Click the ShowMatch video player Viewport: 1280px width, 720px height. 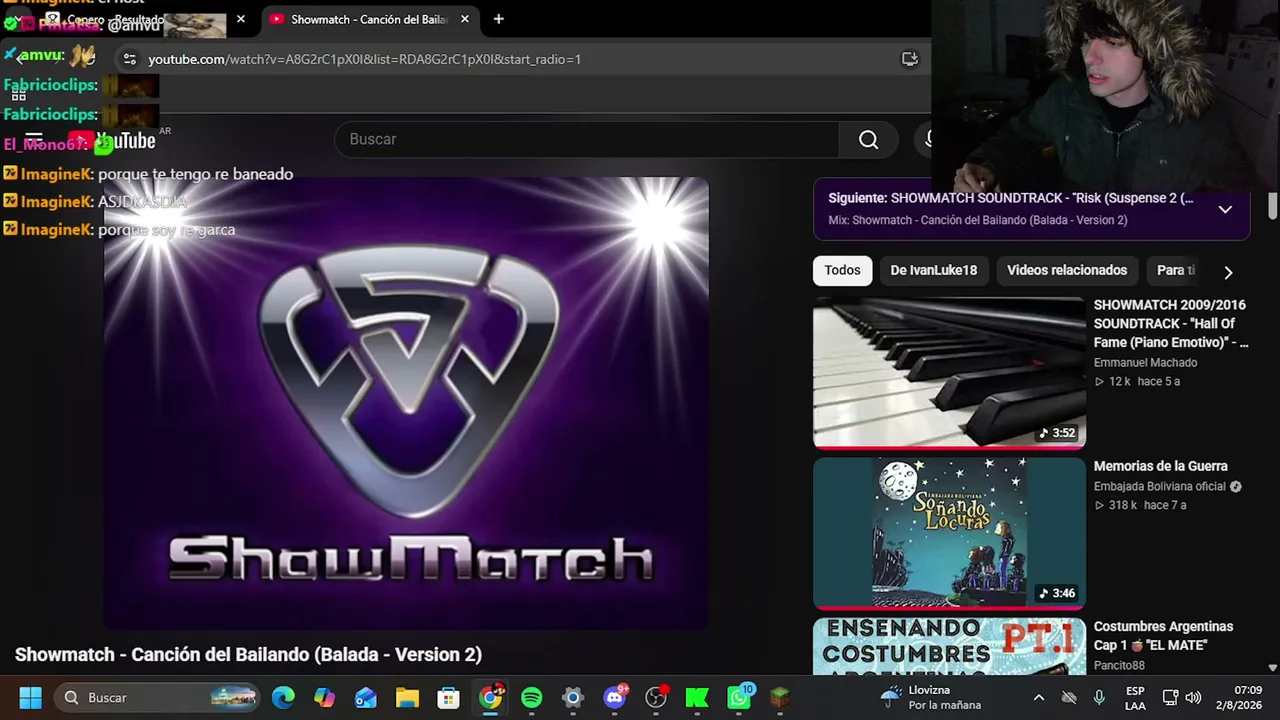tap(406, 404)
